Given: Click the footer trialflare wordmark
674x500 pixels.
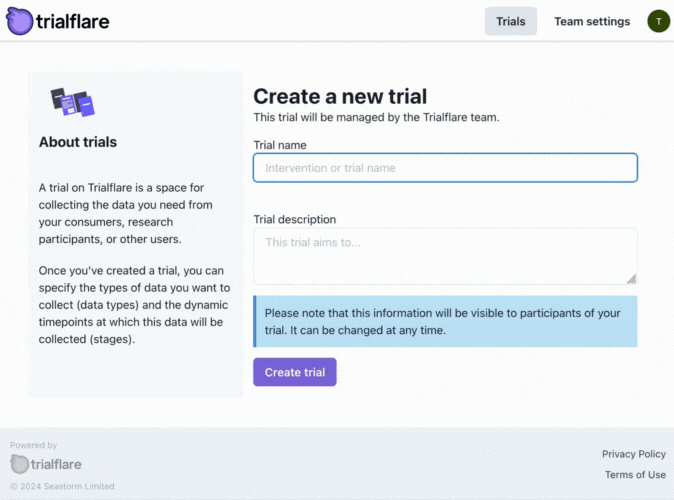Looking at the screenshot, I should pos(56,464).
